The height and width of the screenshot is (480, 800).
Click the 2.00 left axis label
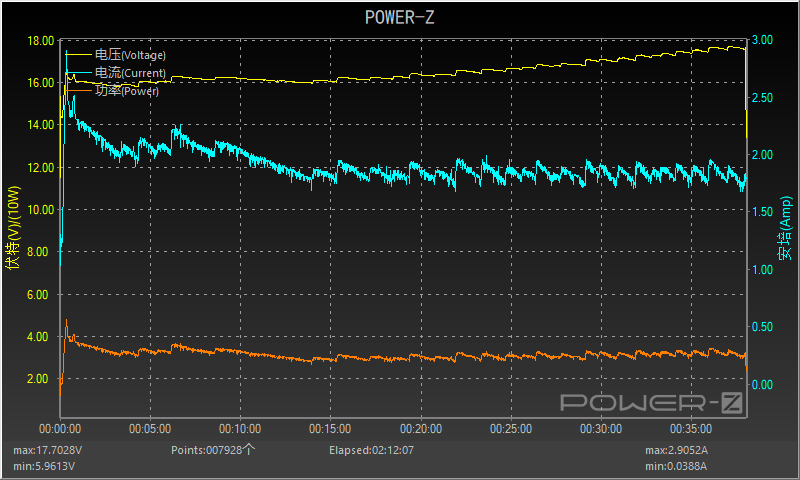(x=37, y=379)
